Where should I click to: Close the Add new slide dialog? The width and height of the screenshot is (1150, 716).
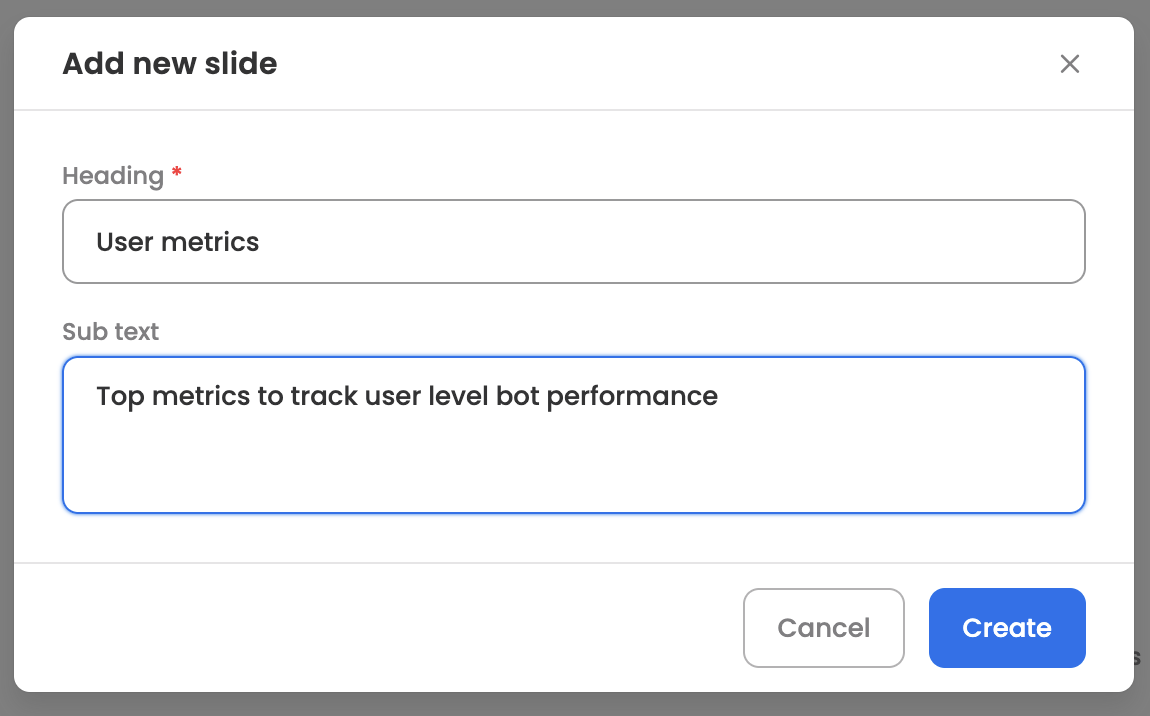click(1069, 65)
